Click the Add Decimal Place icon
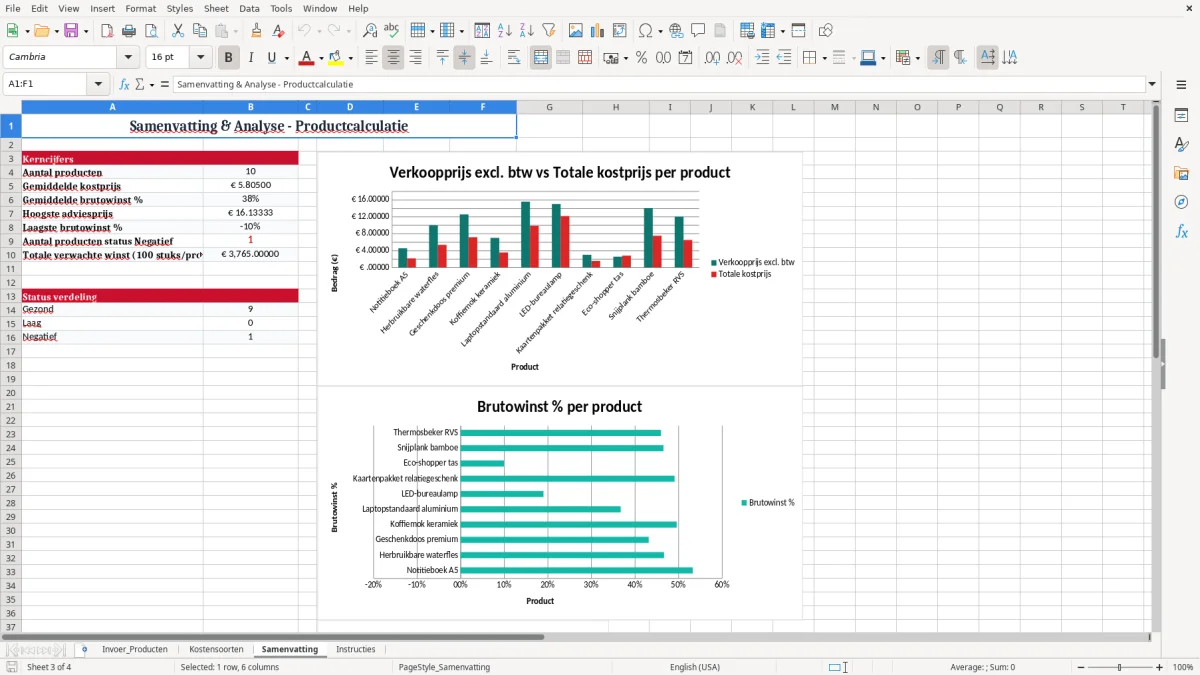 pos(713,58)
